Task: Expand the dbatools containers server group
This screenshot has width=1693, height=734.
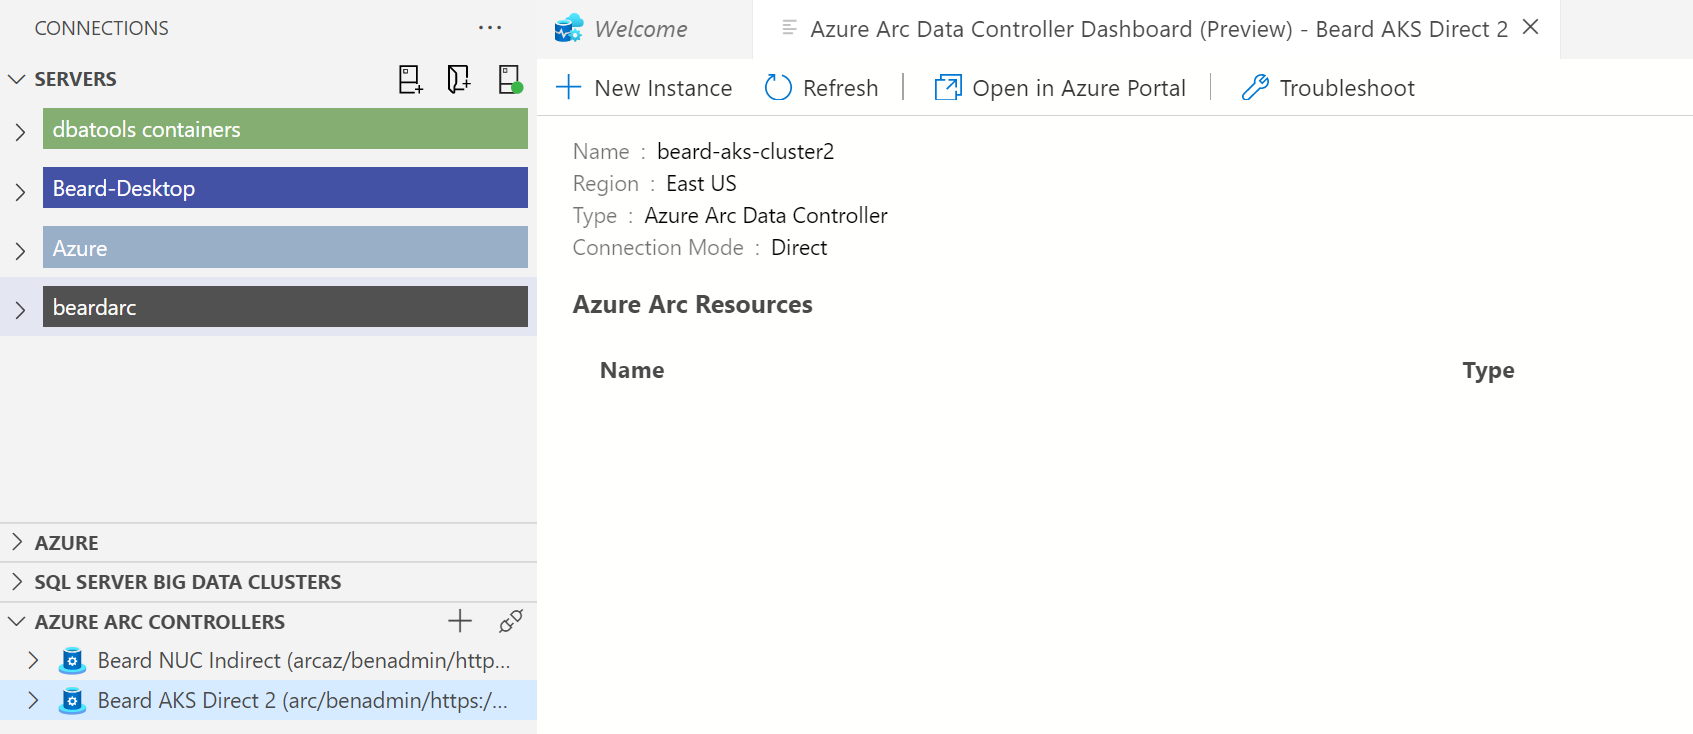Action: tap(20, 131)
